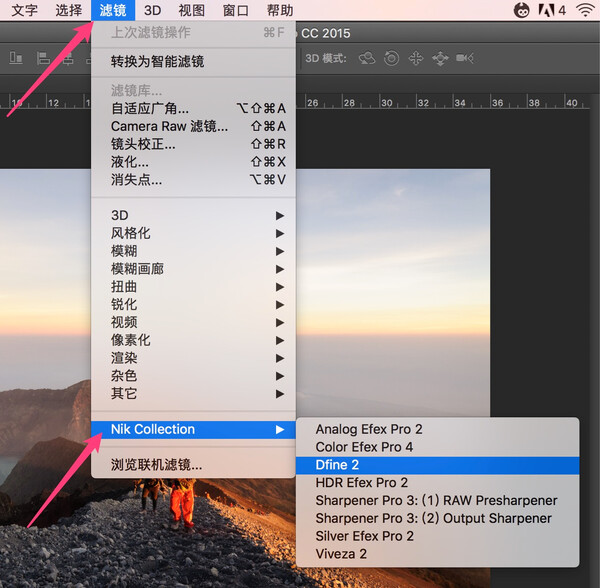Select 3D pan object mode icon
The height and width of the screenshot is (588, 600).
point(416,59)
